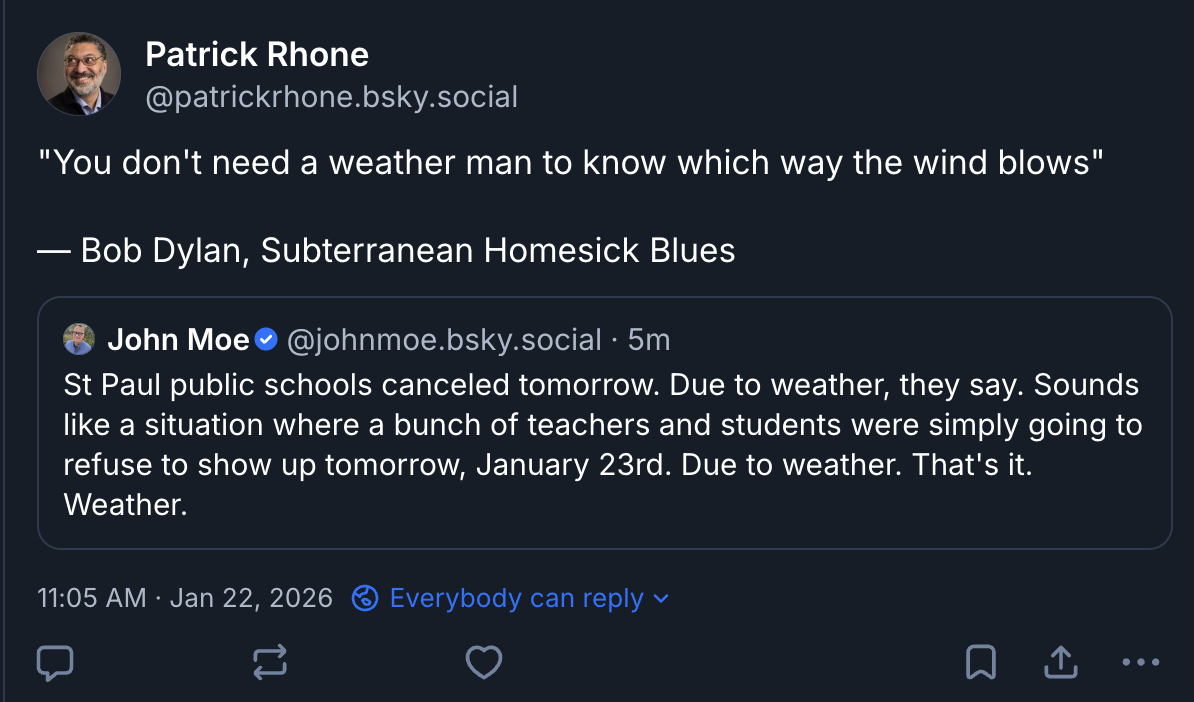Open the quoted St Paul schools post
This screenshot has width=1194, height=702.
600,445
